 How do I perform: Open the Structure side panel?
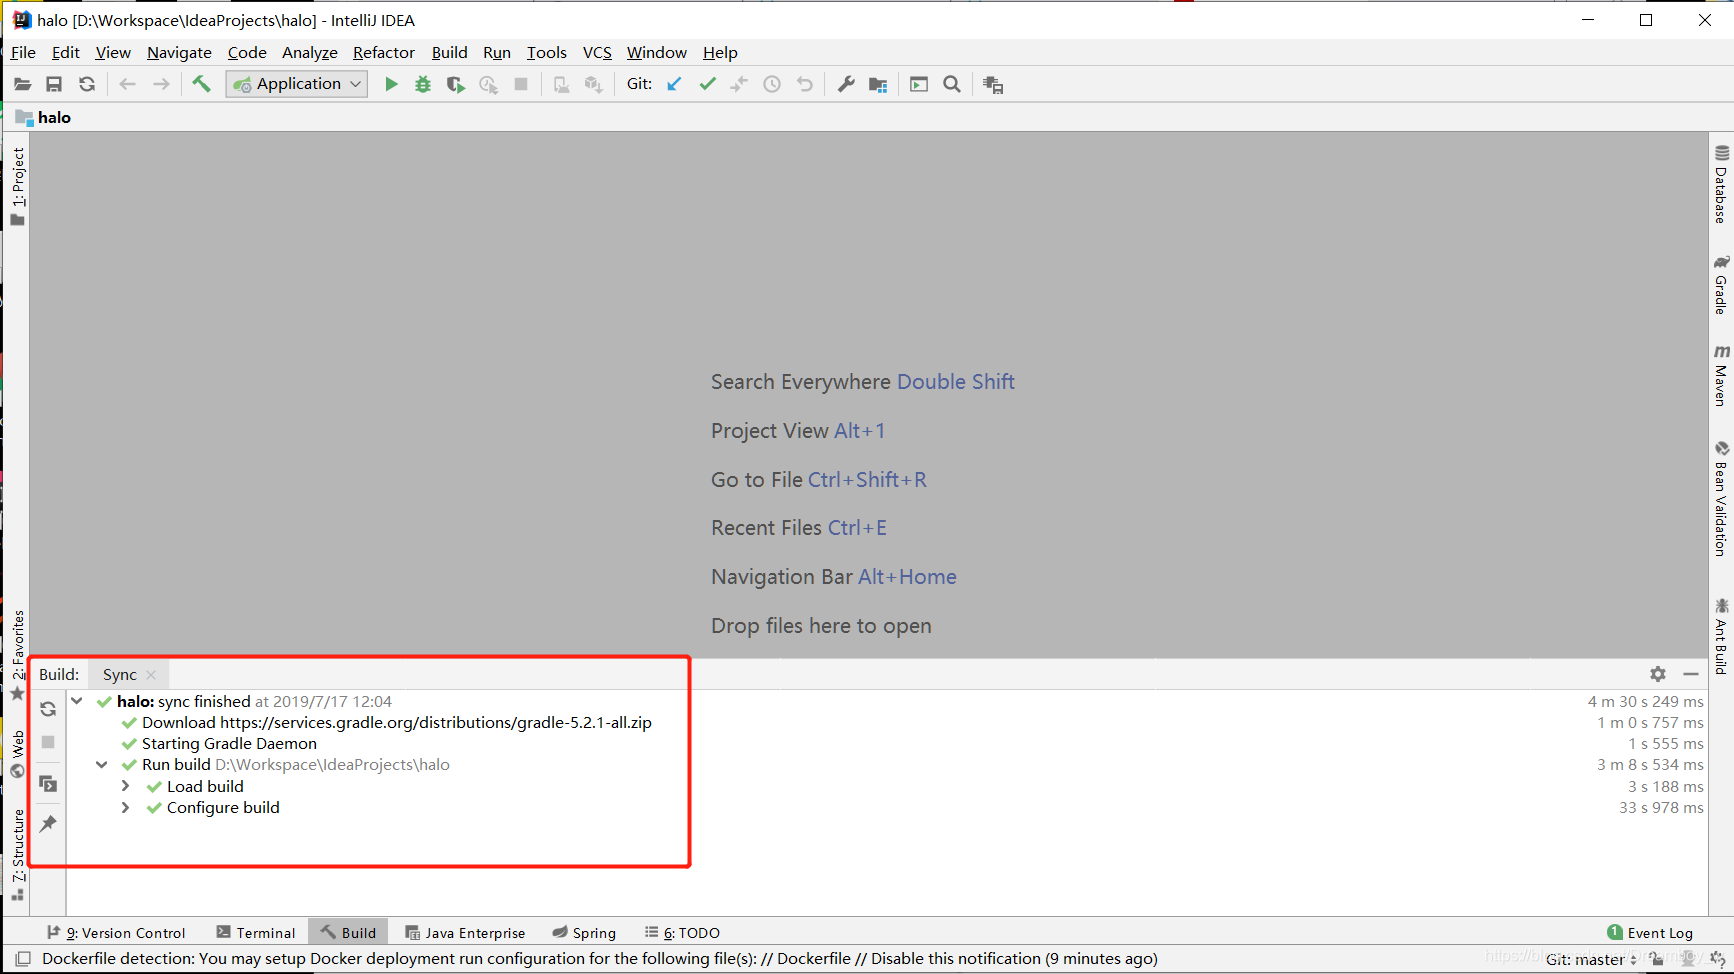(x=18, y=855)
